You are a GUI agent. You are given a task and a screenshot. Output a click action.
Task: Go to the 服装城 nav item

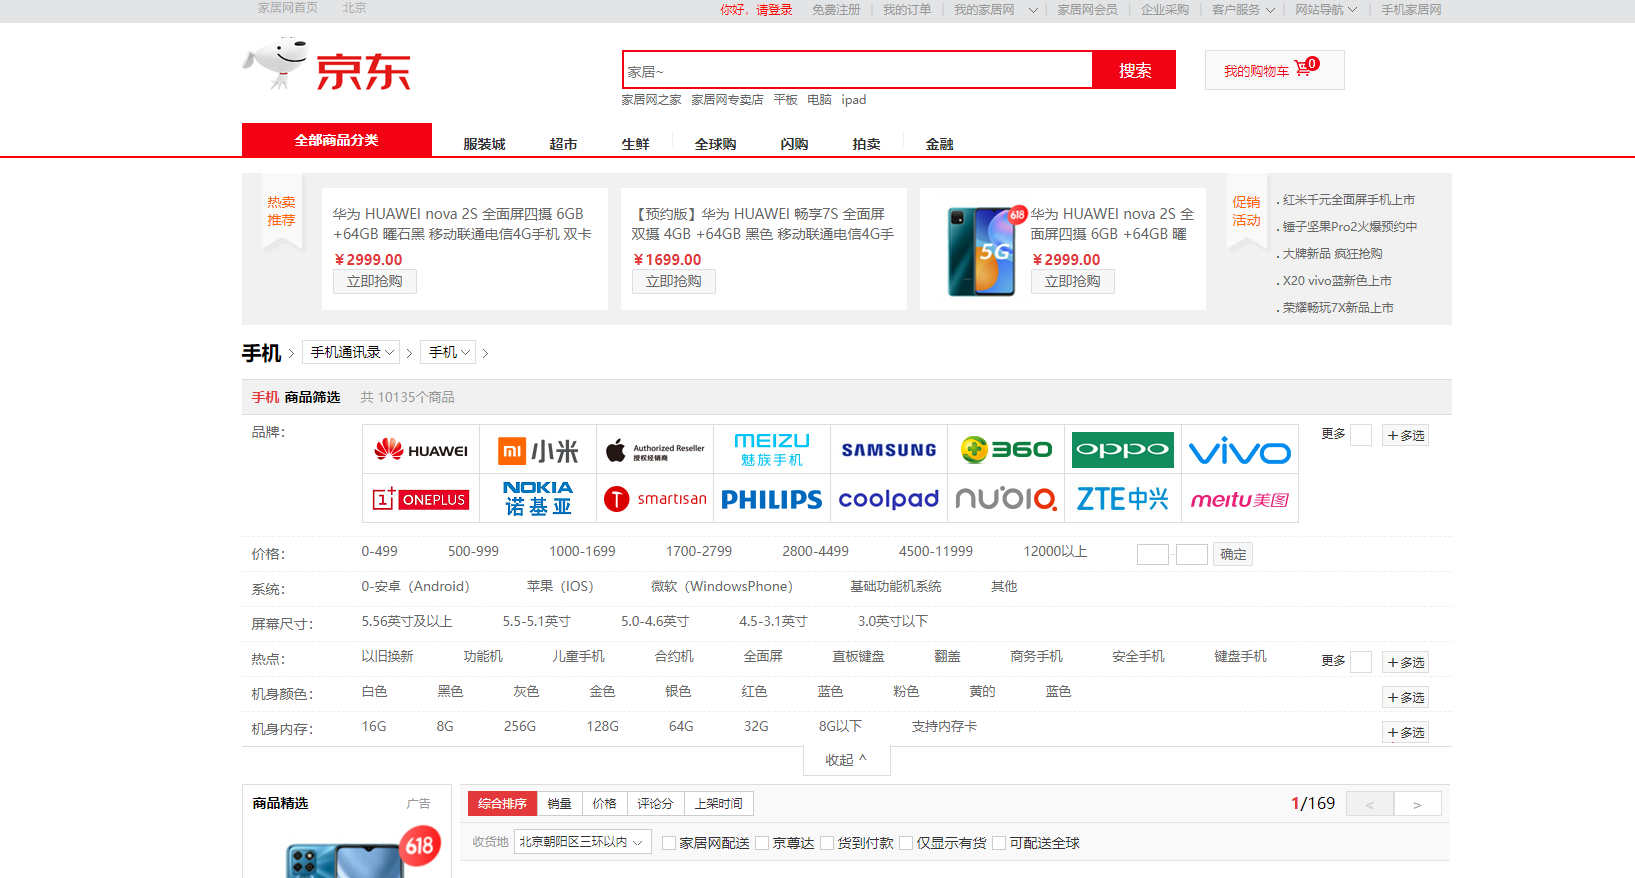(x=484, y=144)
